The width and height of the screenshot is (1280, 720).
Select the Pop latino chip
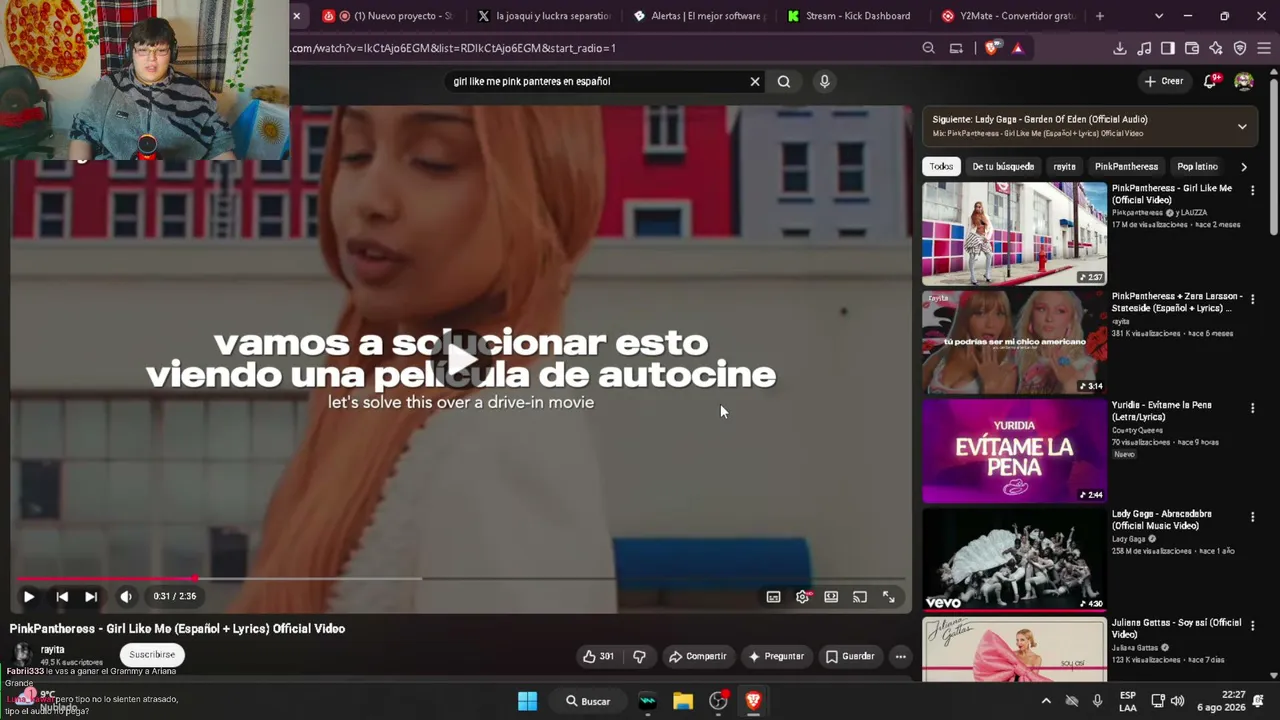tap(1197, 167)
